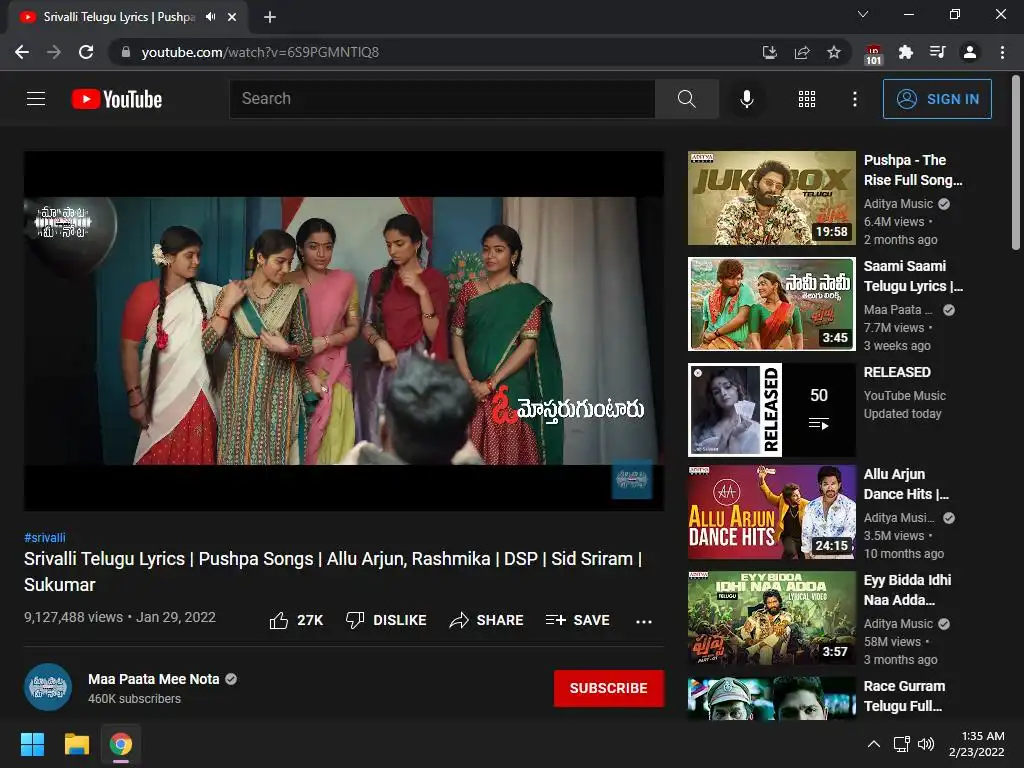Screen dimensions: 1024x768
Task: Start voice search with microphone icon
Action: 746,99
